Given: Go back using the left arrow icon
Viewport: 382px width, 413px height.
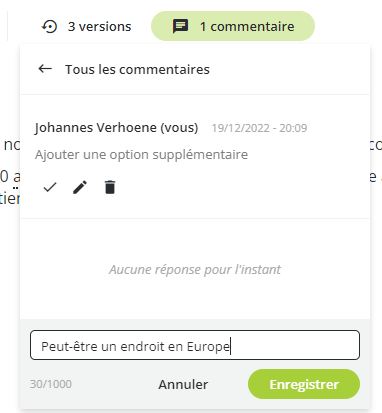Looking at the screenshot, I should pyautogui.click(x=45, y=69).
